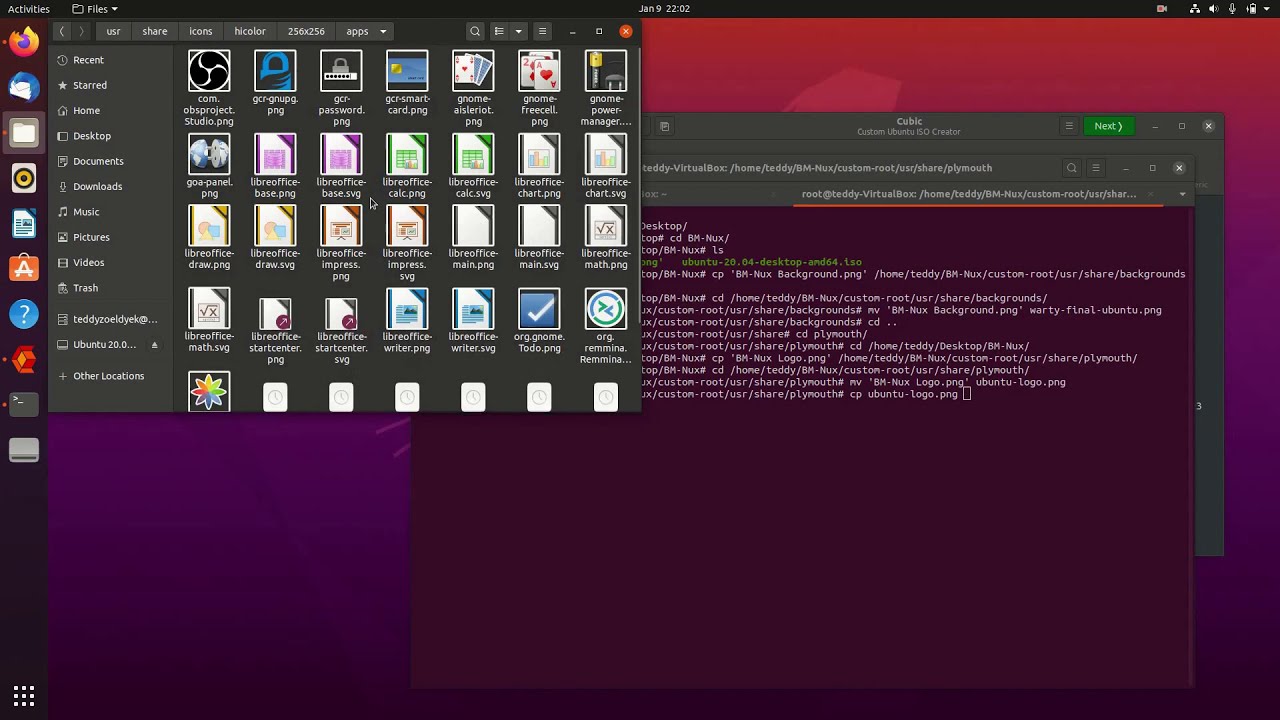Select libreoffice-writer.png file
Screen dimensions: 1280x720
tap(407, 320)
